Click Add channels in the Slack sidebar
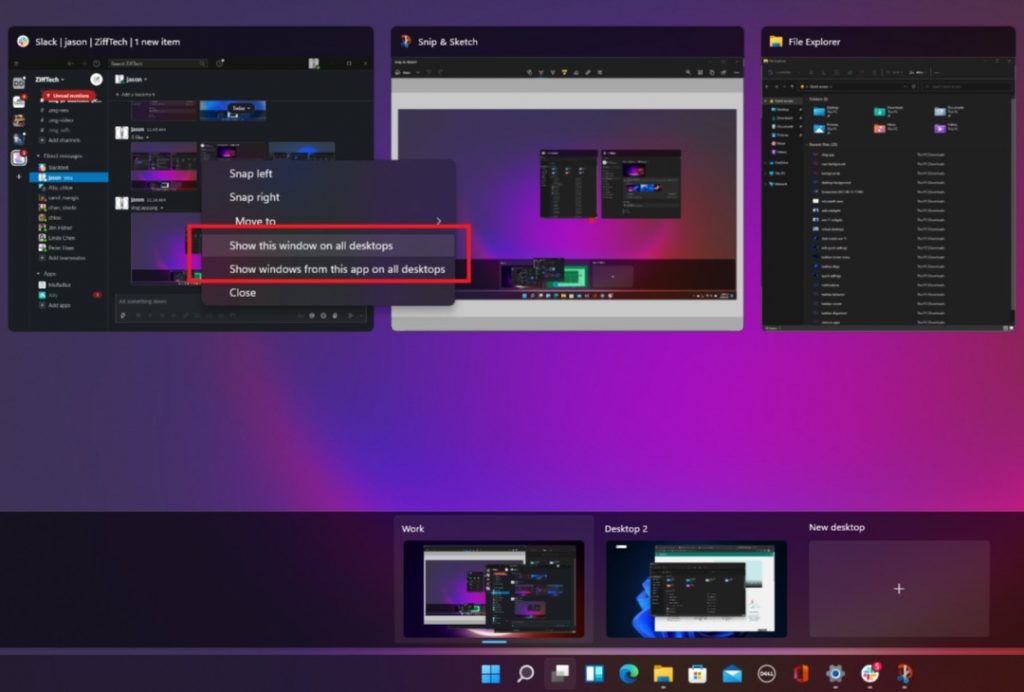 pos(60,140)
